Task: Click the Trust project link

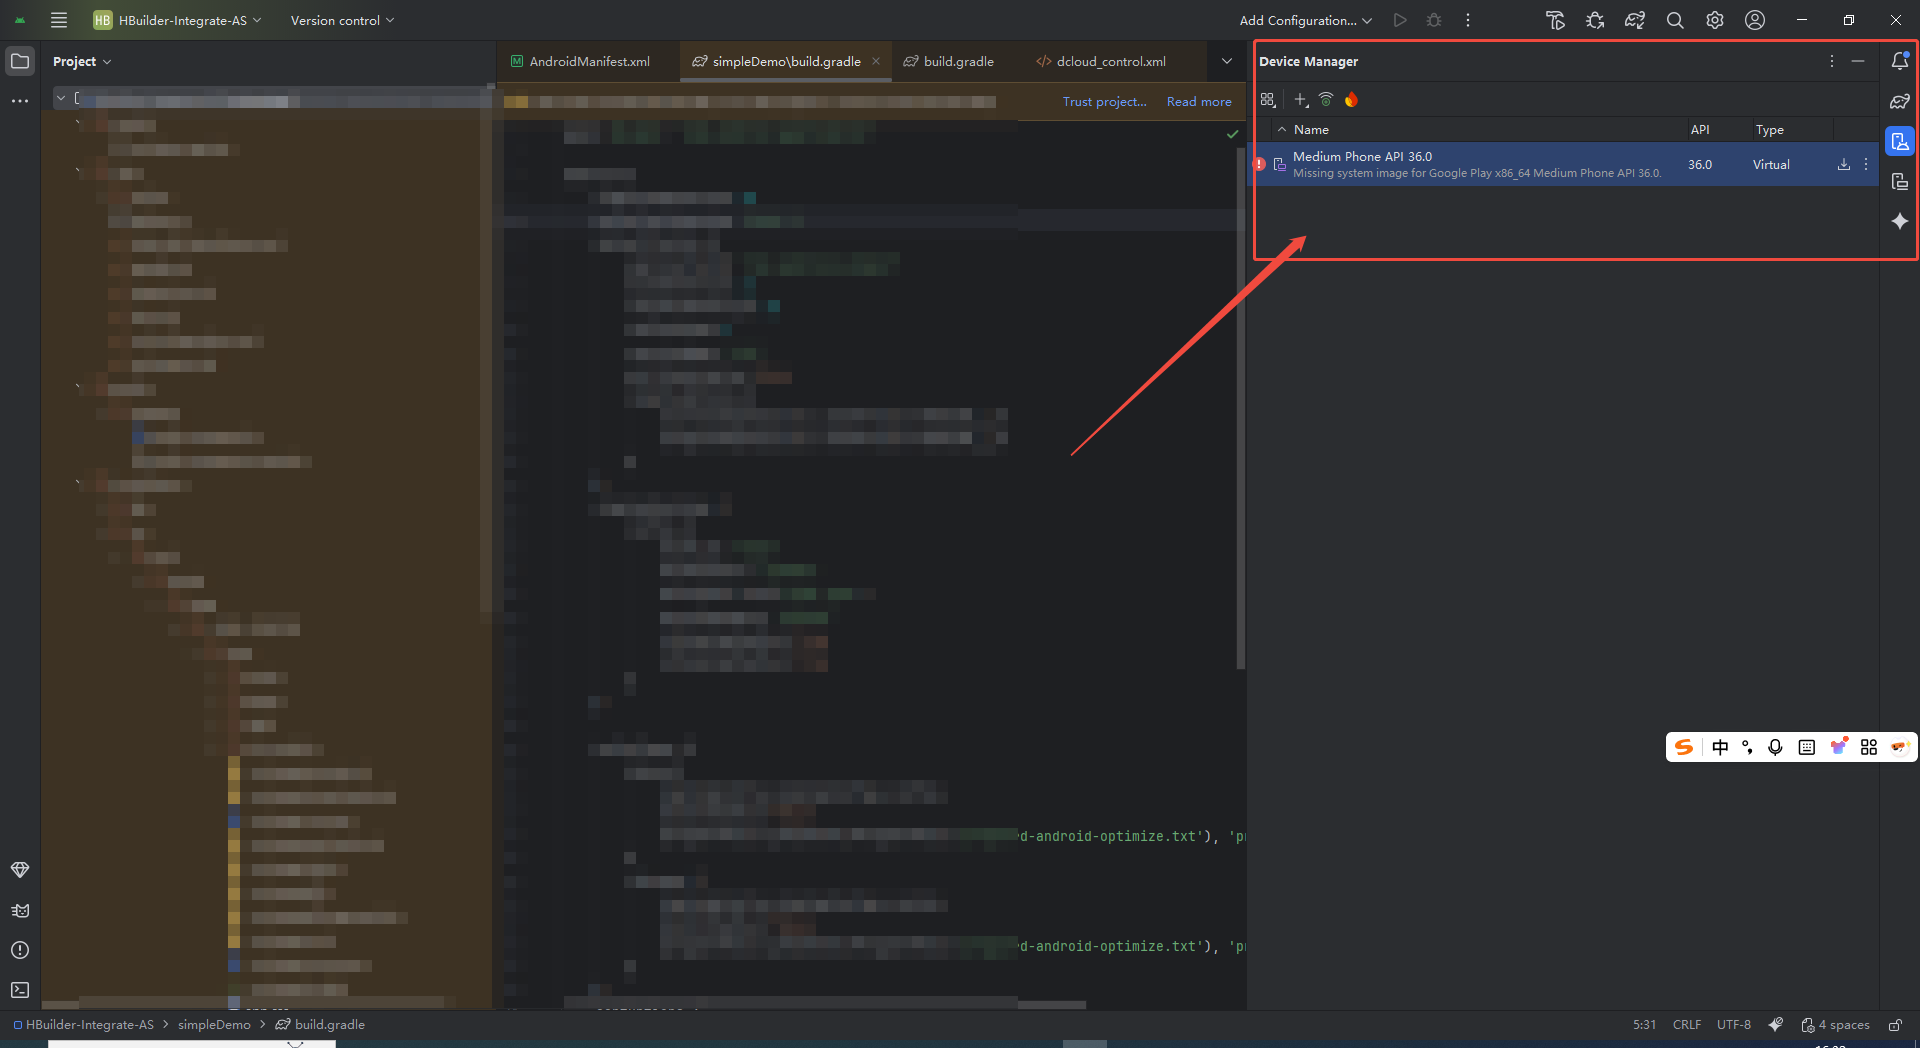Action: pos(1104,102)
